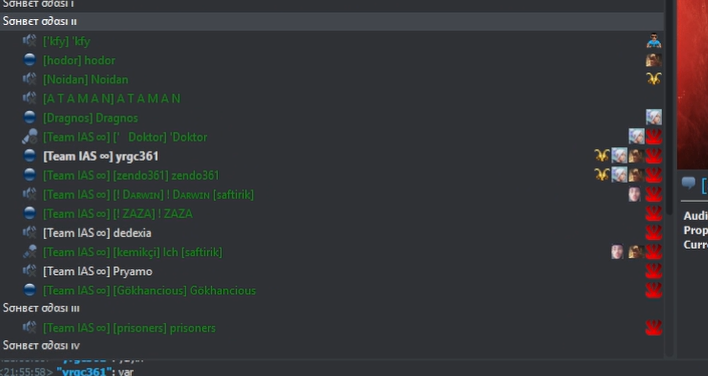Click the red flame badge on dedexia's row
The image size is (708, 376).
653,232
